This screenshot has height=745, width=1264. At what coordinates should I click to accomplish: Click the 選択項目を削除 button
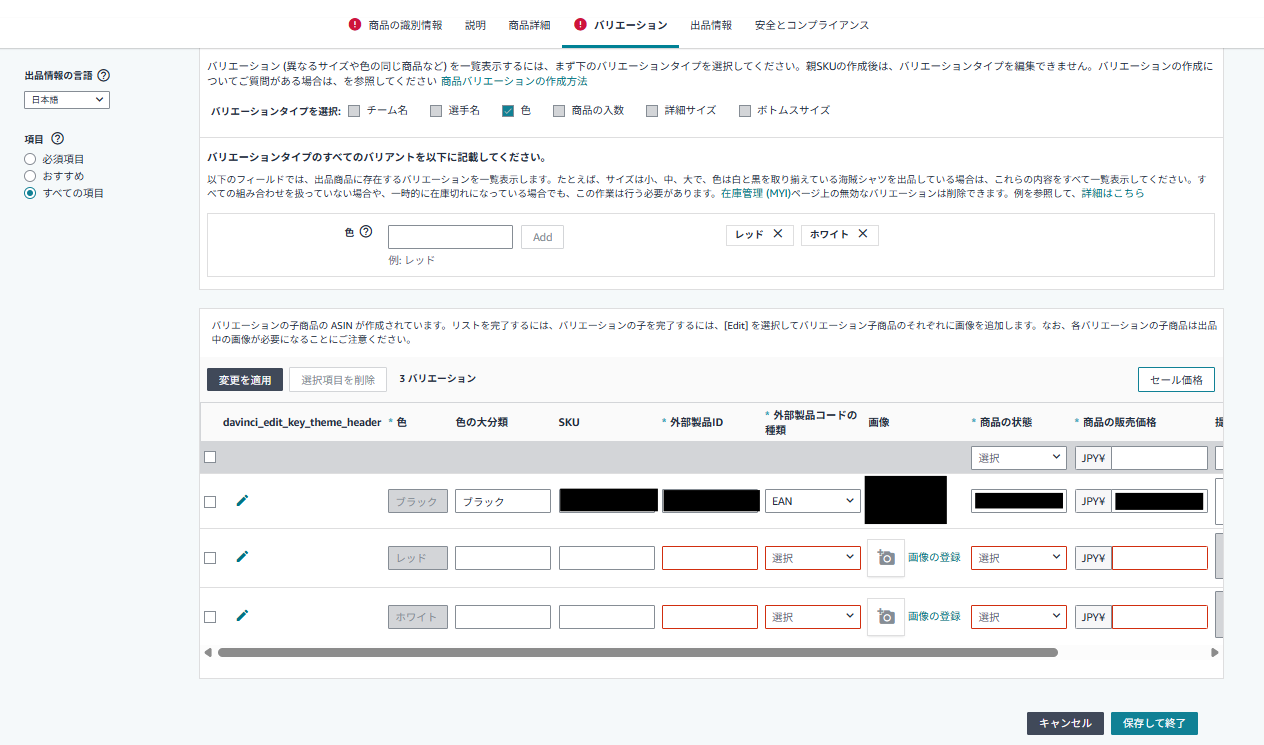[x=338, y=380]
